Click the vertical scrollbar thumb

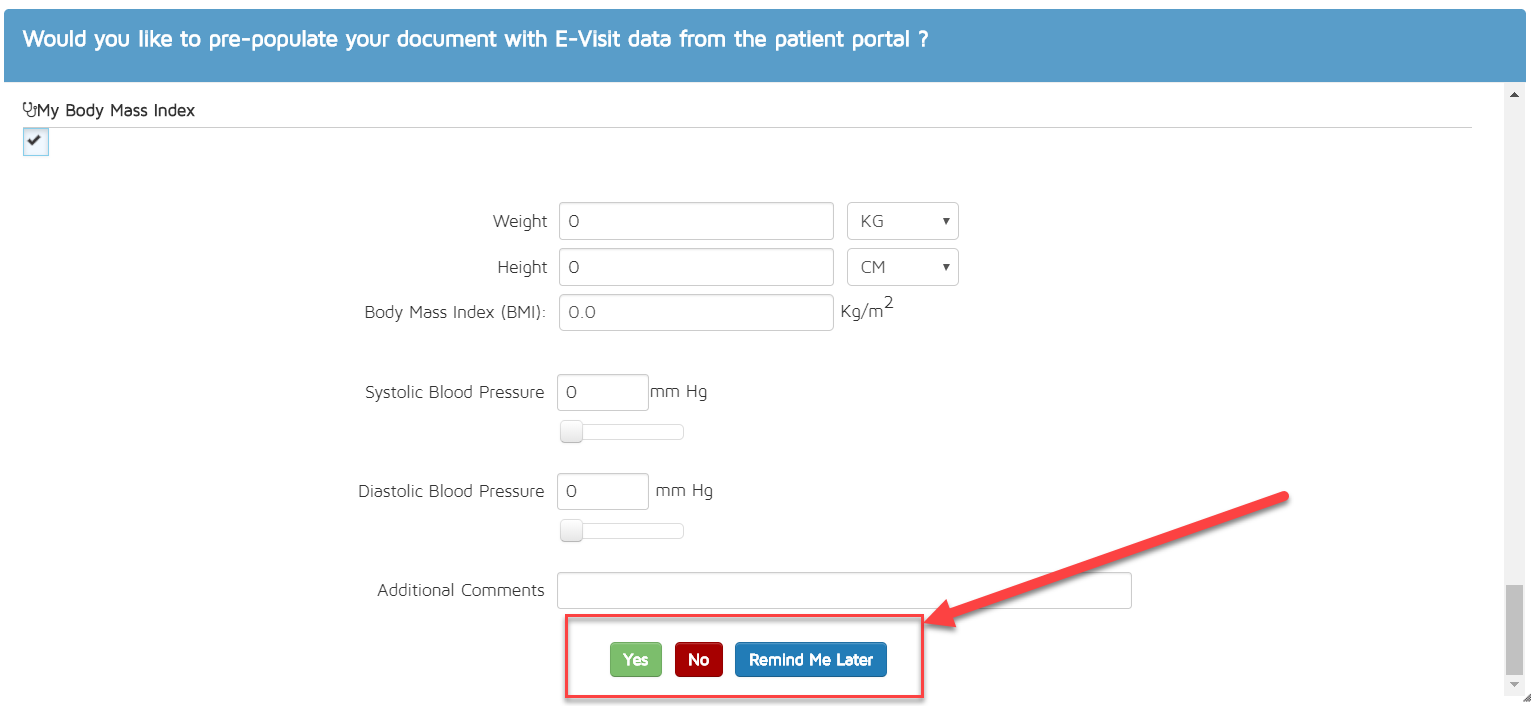click(x=1514, y=628)
